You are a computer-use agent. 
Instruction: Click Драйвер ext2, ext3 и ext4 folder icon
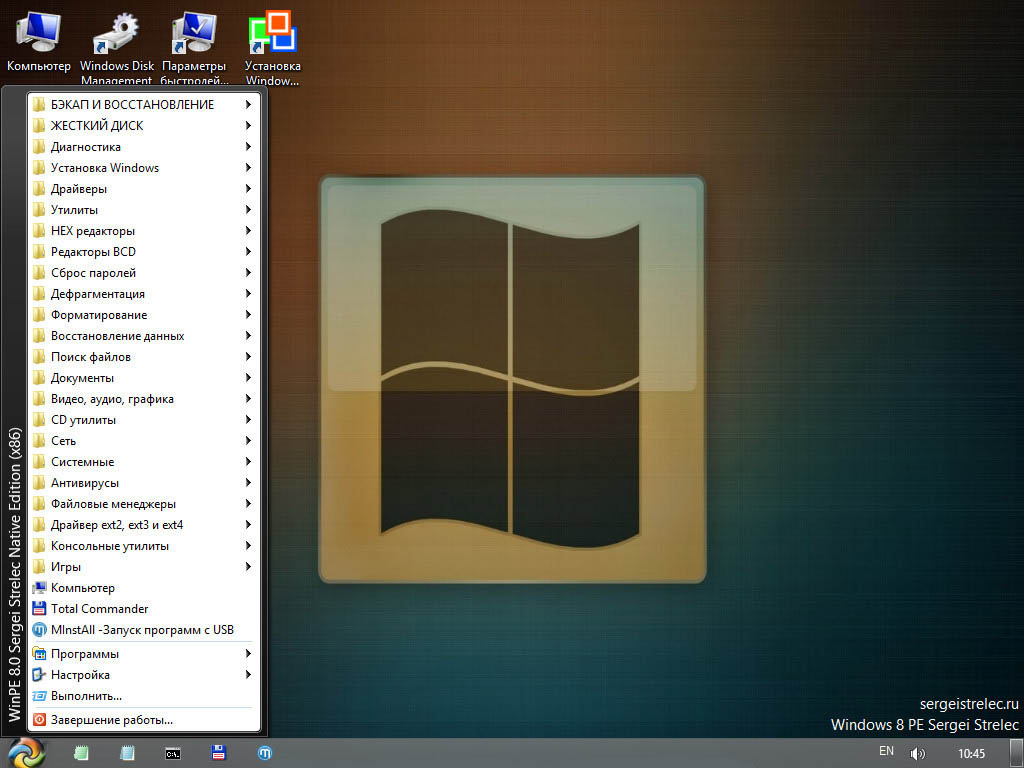[x=39, y=525]
